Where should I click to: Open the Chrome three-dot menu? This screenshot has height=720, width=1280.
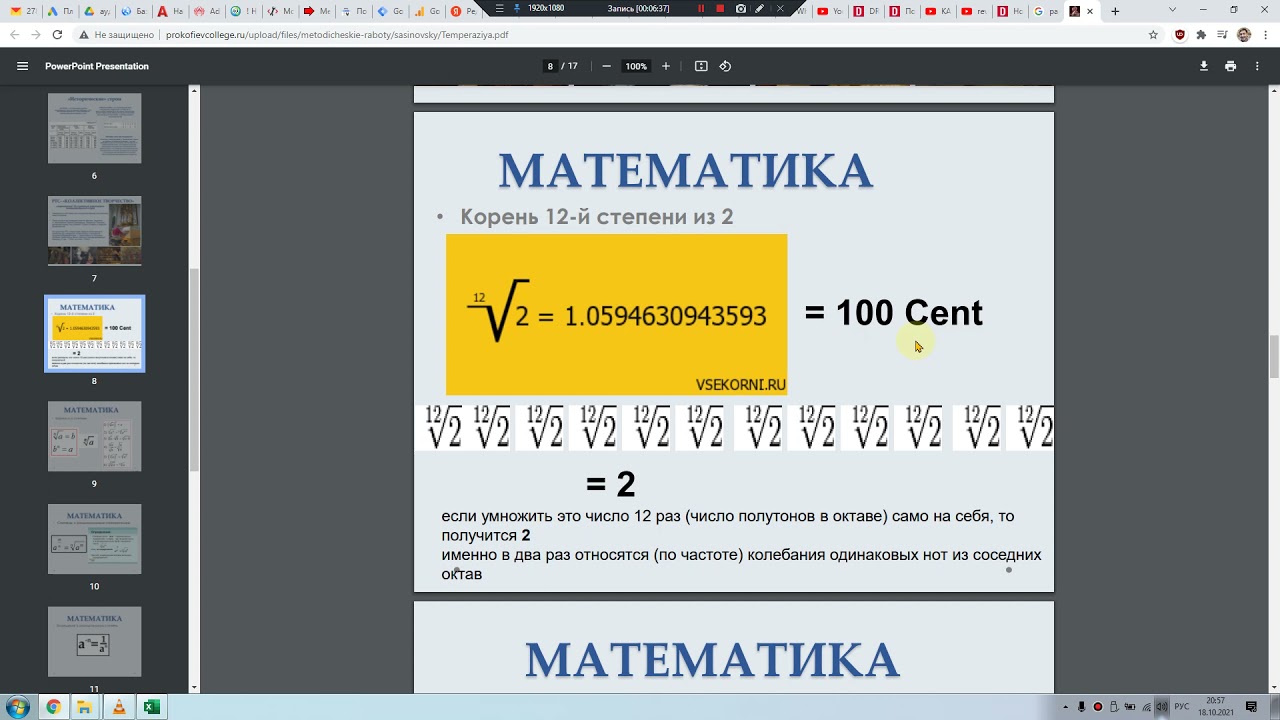coord(1264,34)
